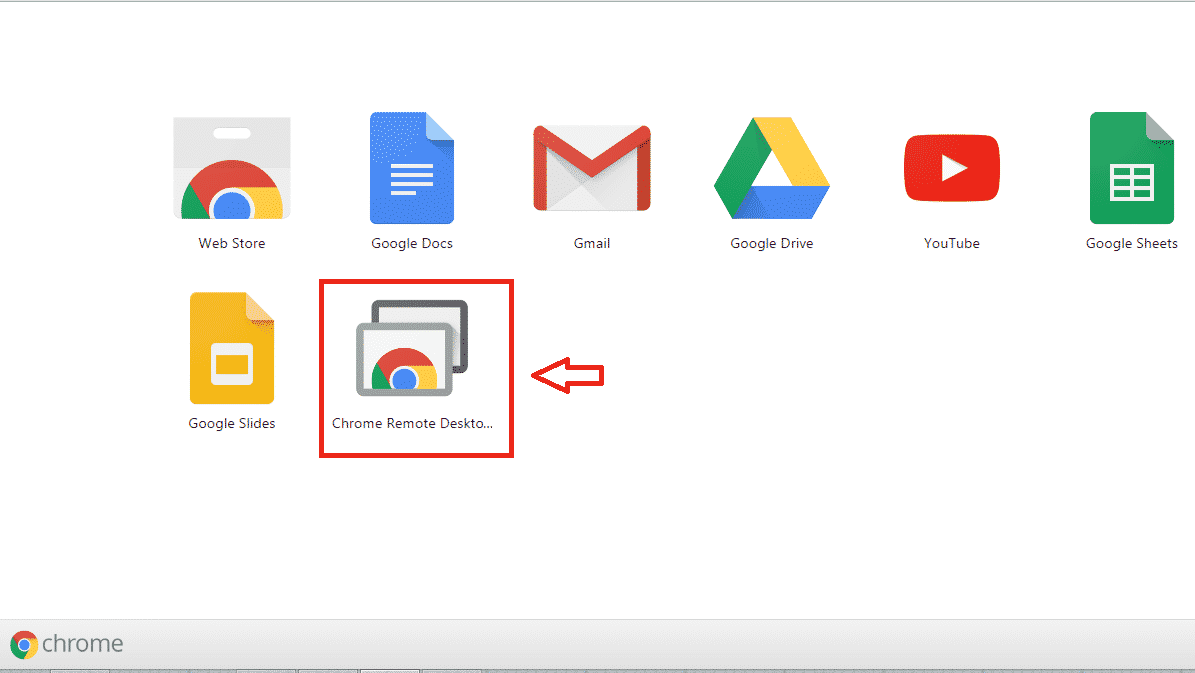Click the "YouTube" label text
The height and width of the screenshot is (673, 1195).
pyautogui.click(x=952, y=243)
